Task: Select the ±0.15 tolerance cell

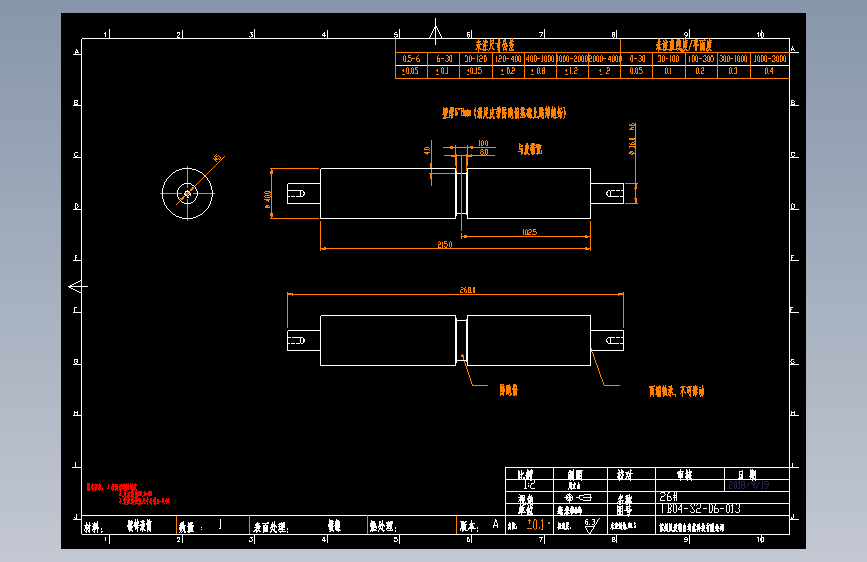Action: point(476,71)
